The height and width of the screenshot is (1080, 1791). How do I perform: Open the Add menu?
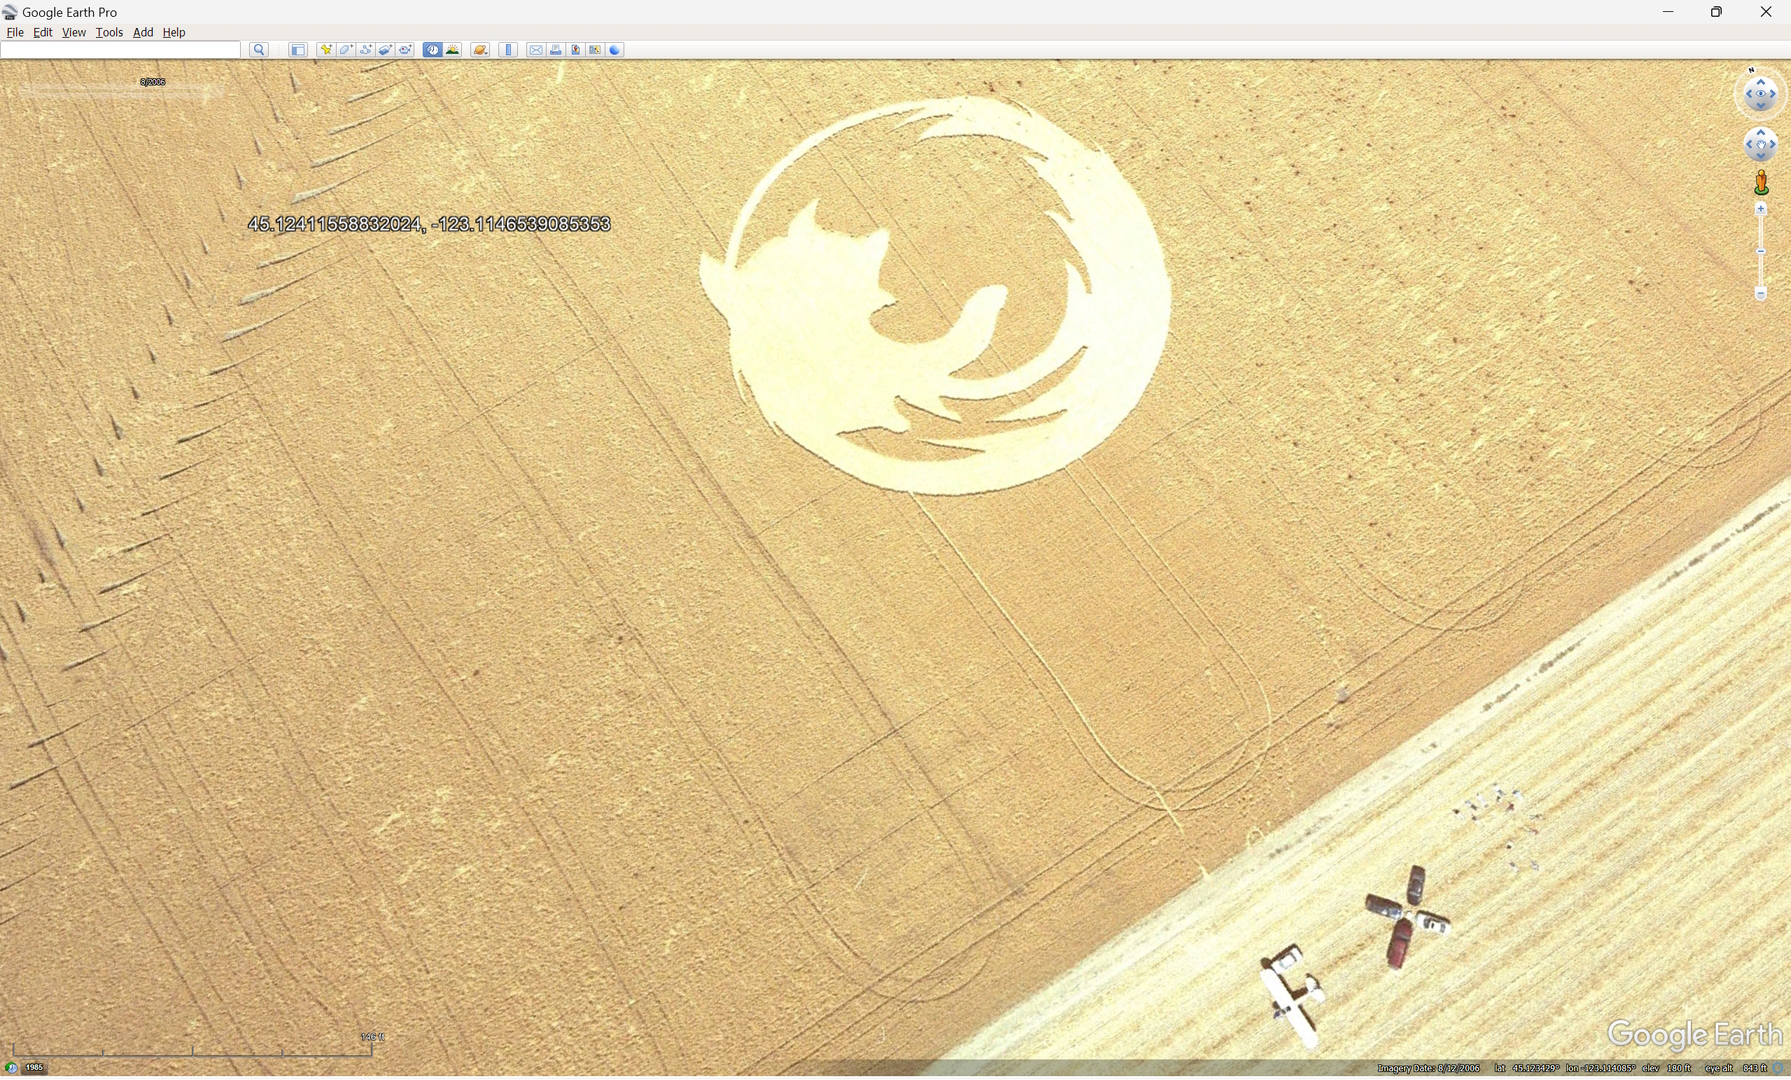point(143,32)
